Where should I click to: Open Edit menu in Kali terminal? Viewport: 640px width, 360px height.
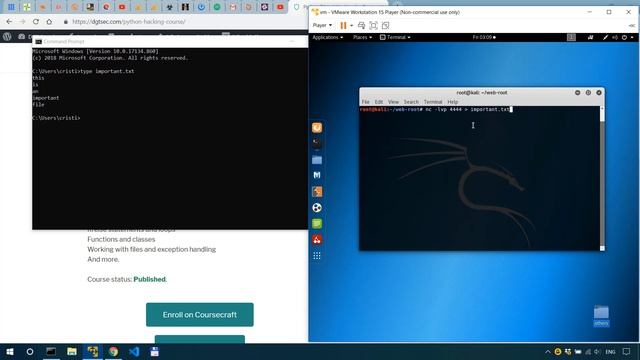click(379, 102)
